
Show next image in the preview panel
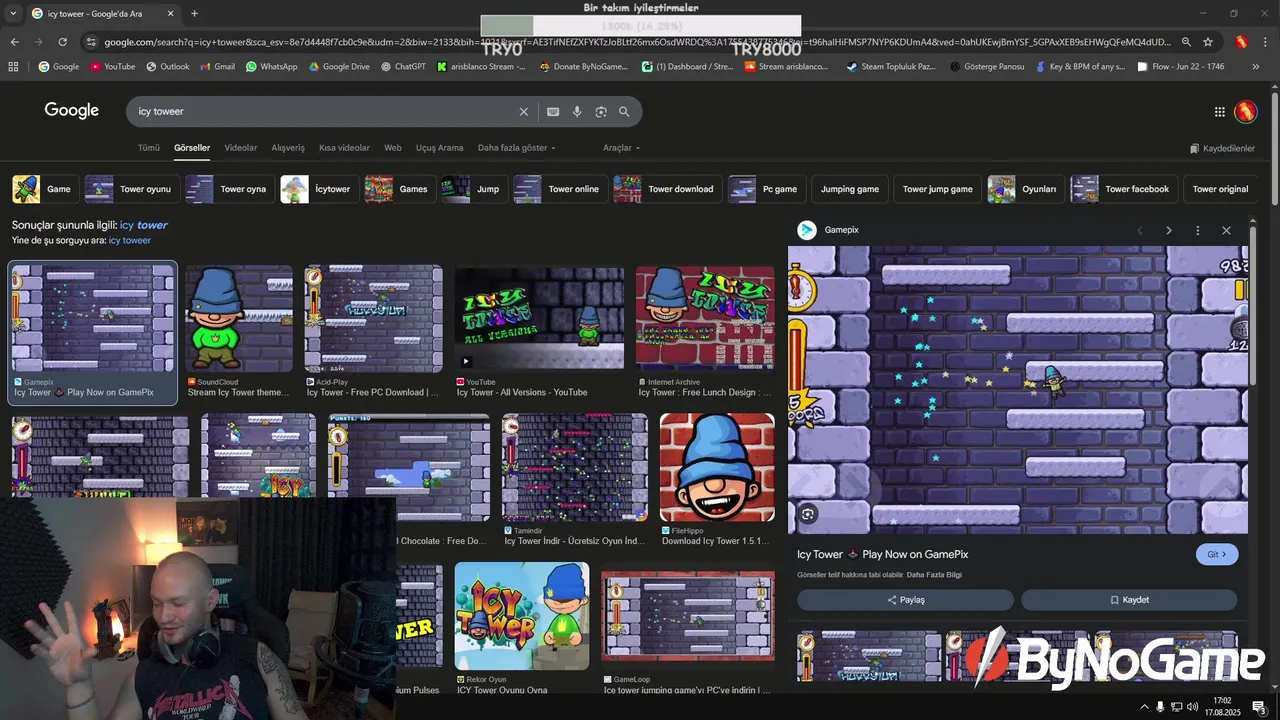point(1168,230)
